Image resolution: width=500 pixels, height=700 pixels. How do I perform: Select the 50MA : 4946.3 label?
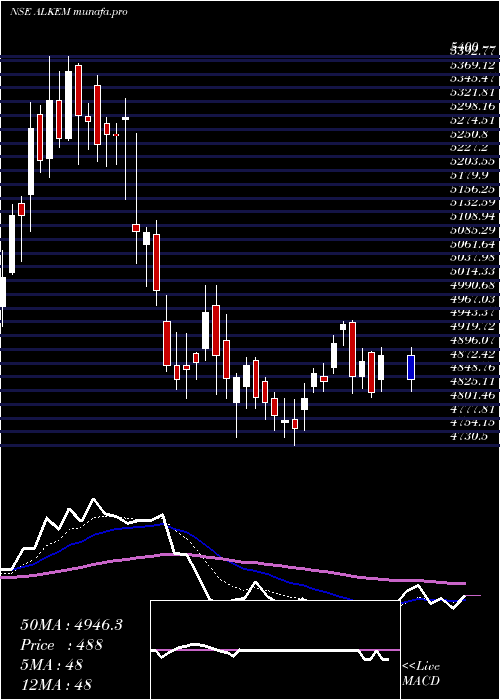pyautogui.click(x=71, y=625)
